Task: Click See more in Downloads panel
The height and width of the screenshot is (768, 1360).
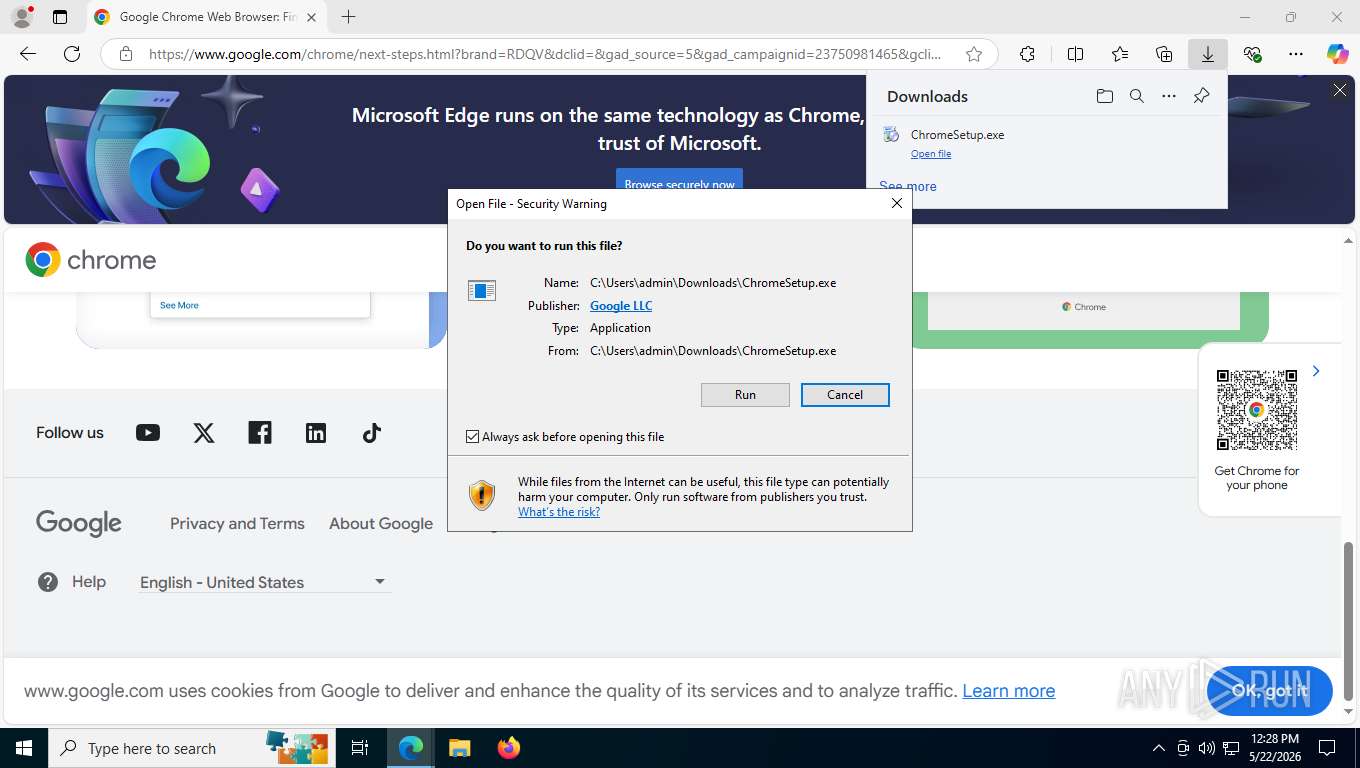Action: 908,186
